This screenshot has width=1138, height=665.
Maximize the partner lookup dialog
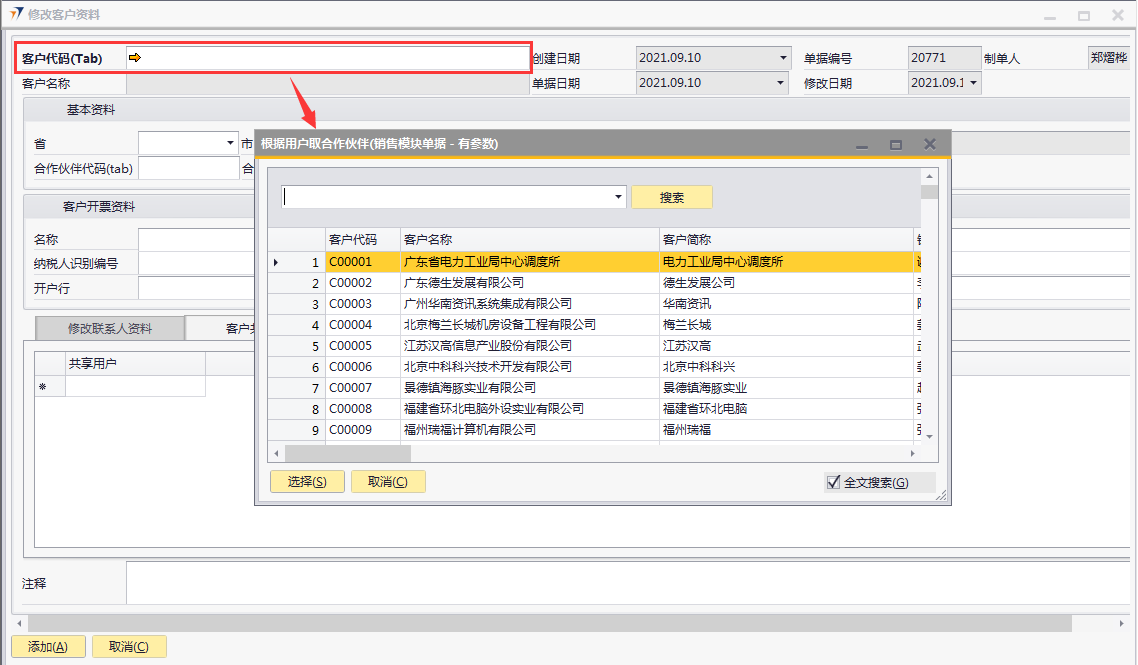(x=896, y=145)
